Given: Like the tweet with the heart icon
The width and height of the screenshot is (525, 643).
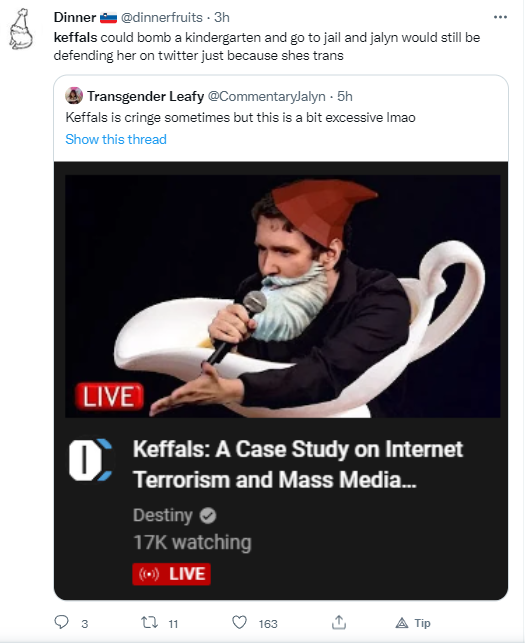Looking at the screenshot, I should [x=240, y=622].
